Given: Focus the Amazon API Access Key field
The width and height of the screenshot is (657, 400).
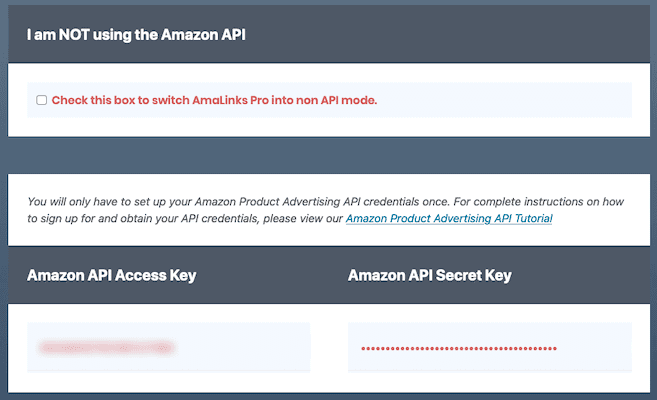Looking at the screenshot, I should pos(168,348).
